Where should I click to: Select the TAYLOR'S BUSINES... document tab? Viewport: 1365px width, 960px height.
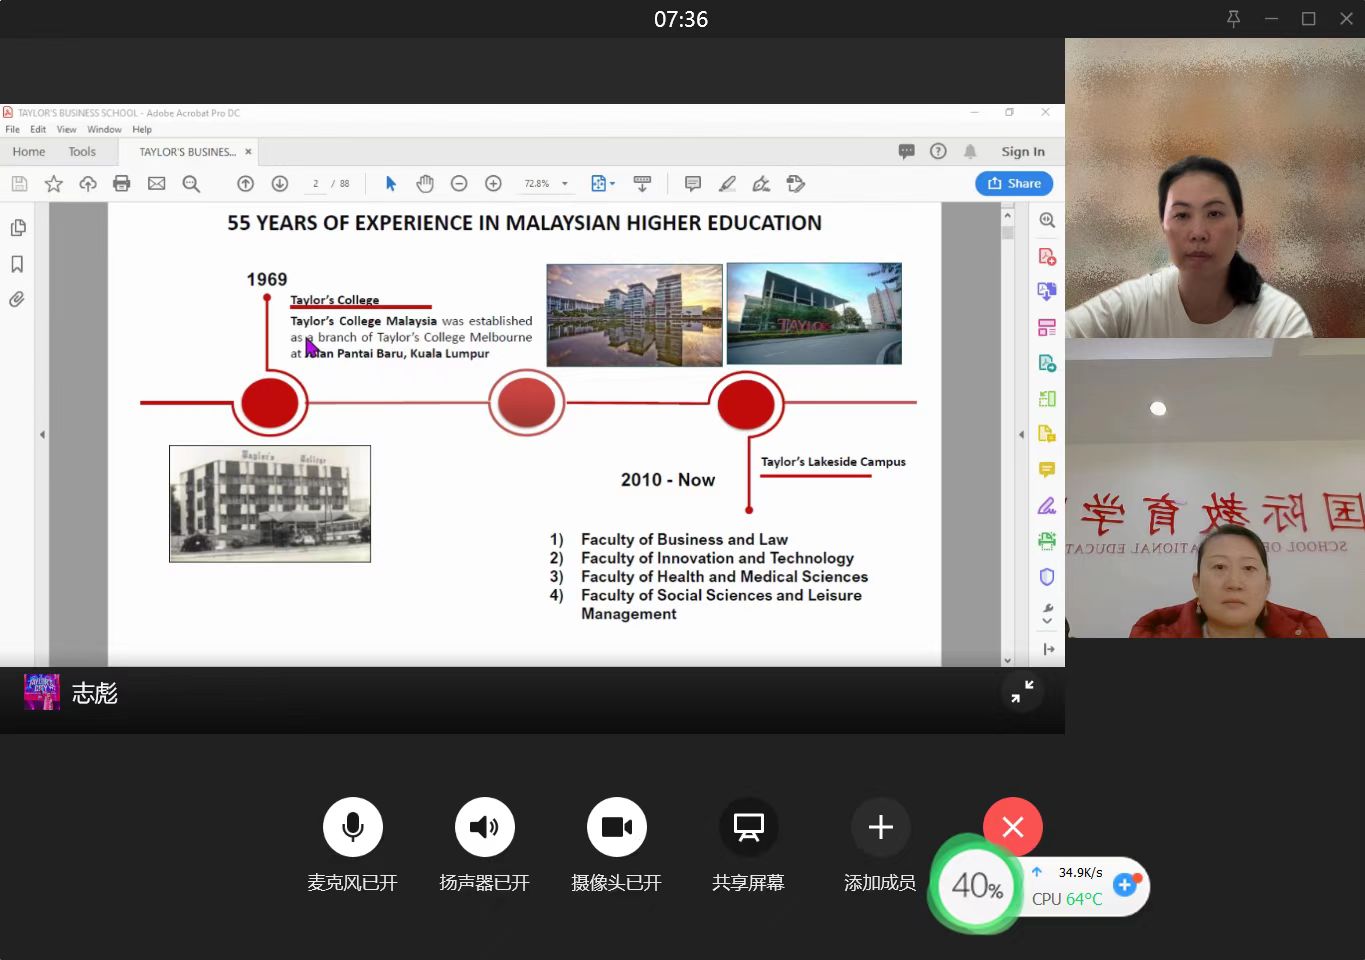tap(187, 152)
